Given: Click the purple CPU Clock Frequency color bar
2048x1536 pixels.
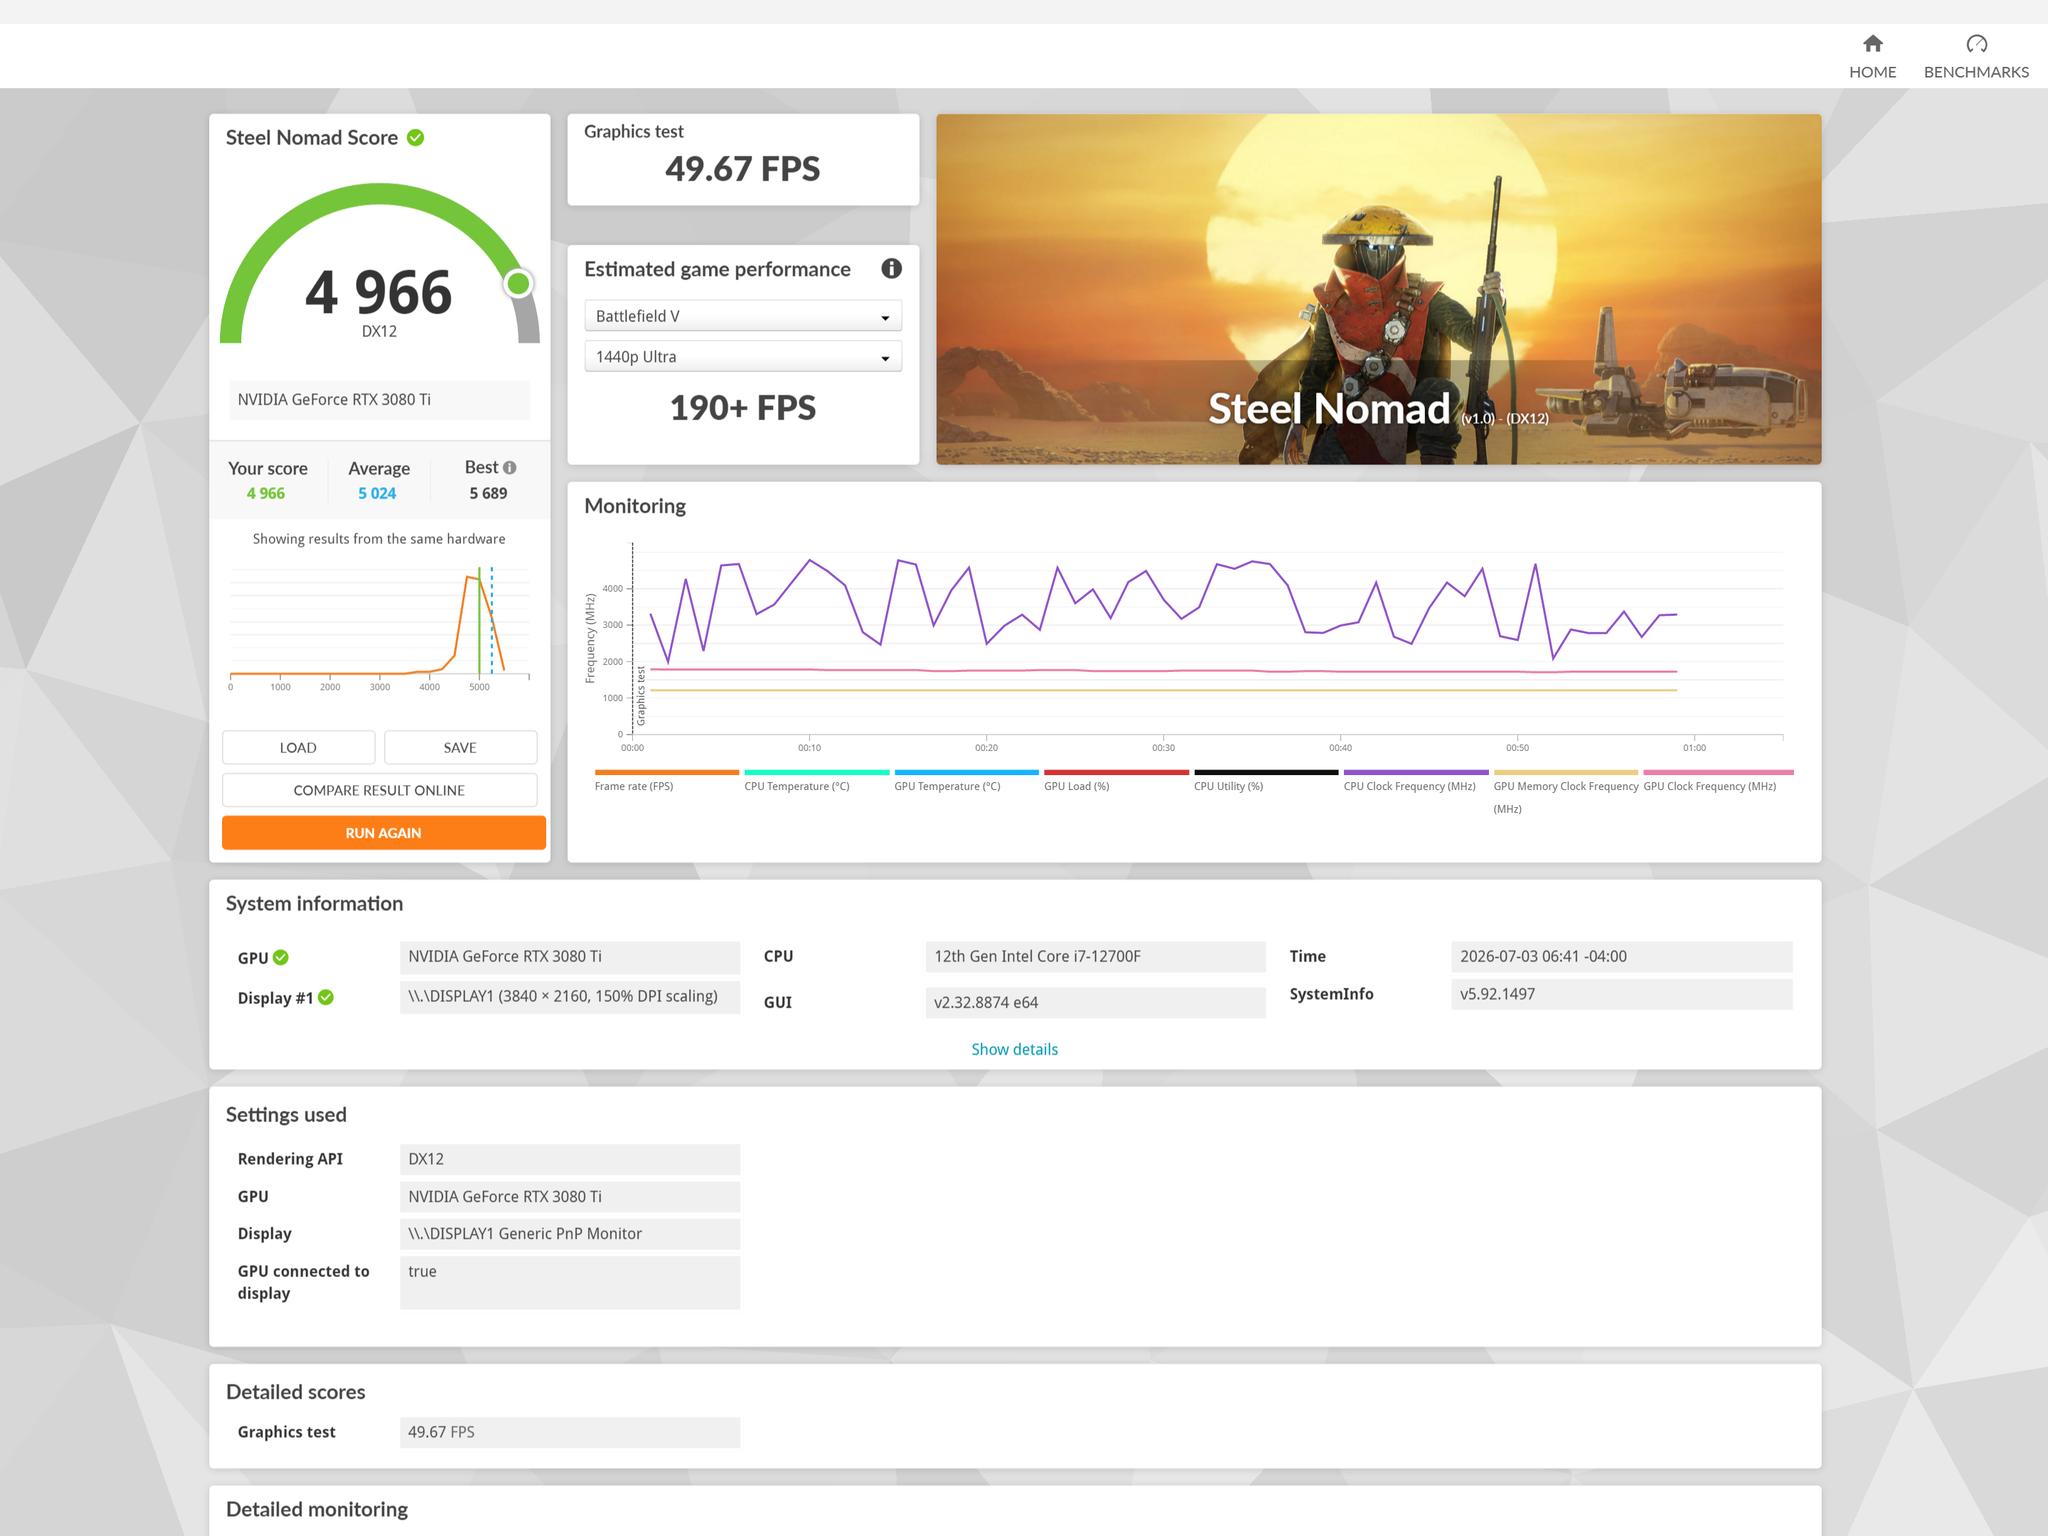Looking at the screenshot, I should (1416, 772).
